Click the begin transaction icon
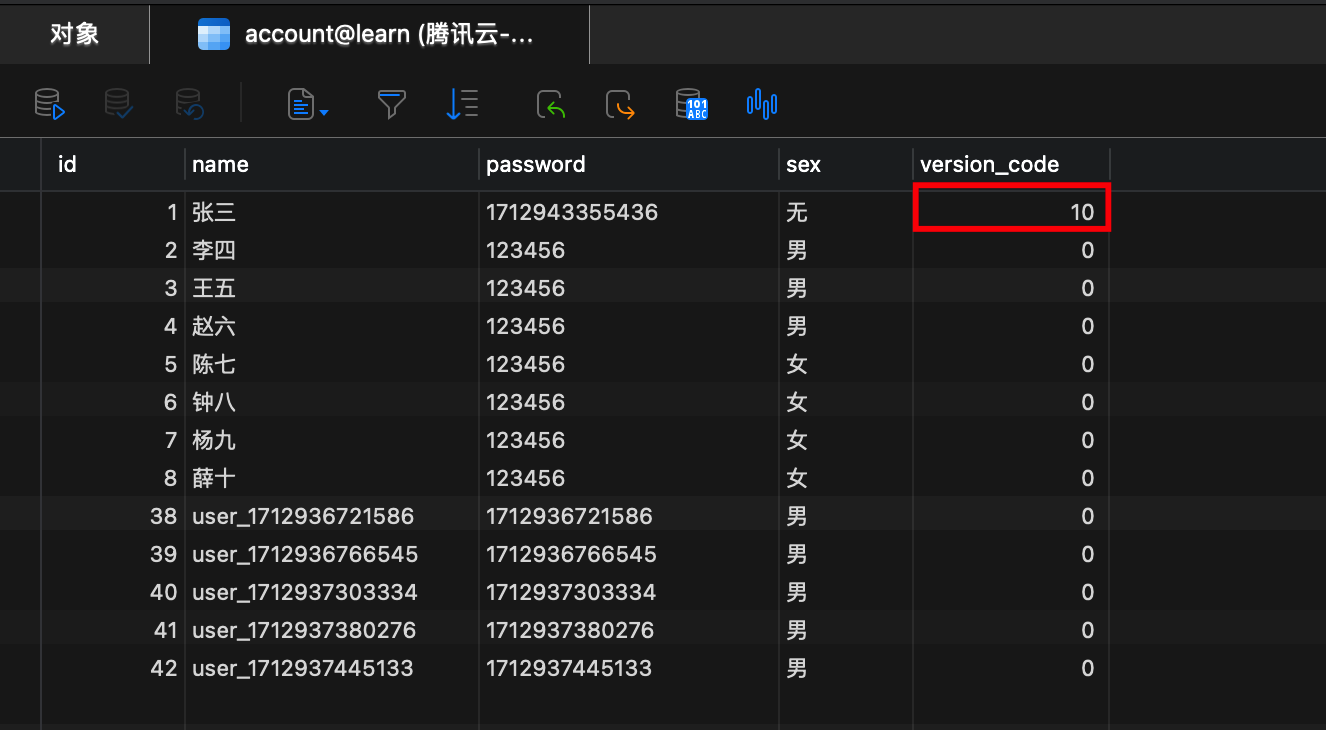Image resolution: width=1326 pixels, height=730 pixels. [50, 103]
